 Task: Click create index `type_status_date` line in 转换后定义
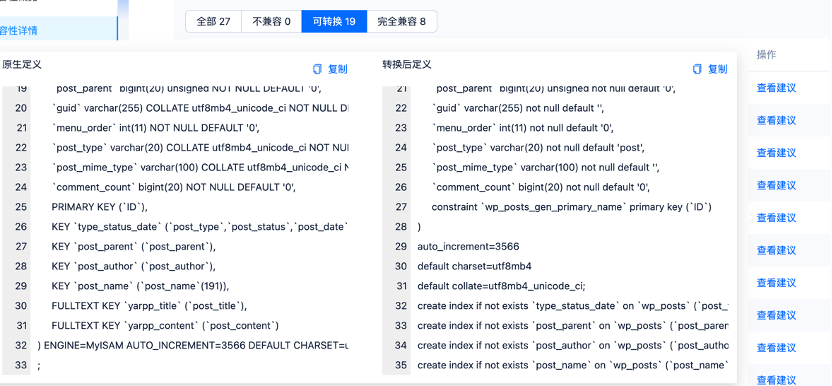[x=573, y=306]
